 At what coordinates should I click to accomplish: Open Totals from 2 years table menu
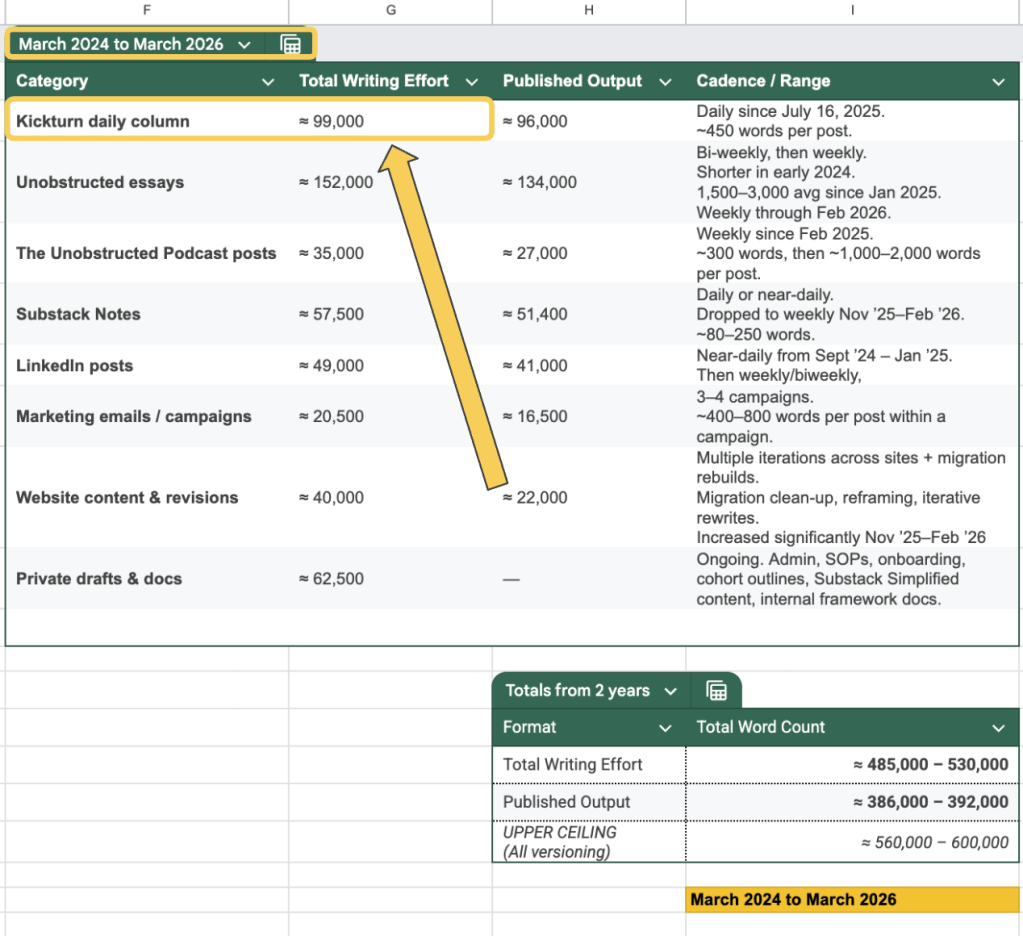point(670,691)
